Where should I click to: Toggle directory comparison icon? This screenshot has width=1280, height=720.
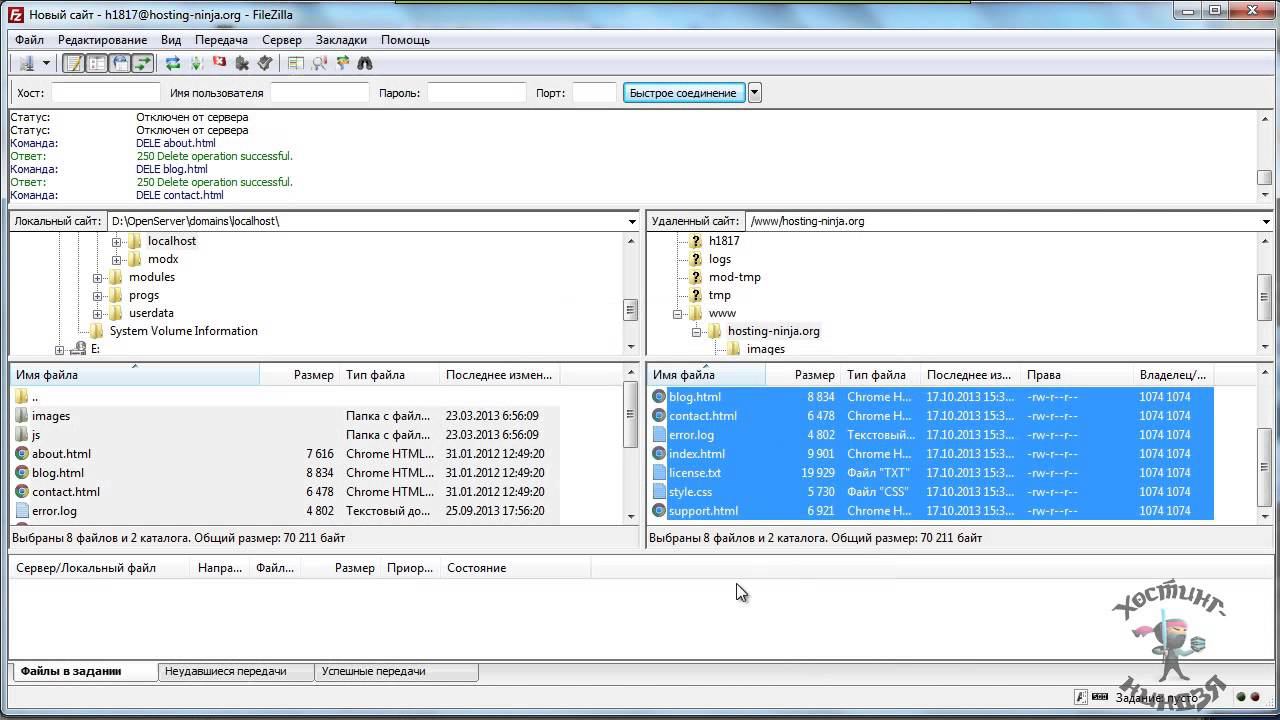[319, 63]
